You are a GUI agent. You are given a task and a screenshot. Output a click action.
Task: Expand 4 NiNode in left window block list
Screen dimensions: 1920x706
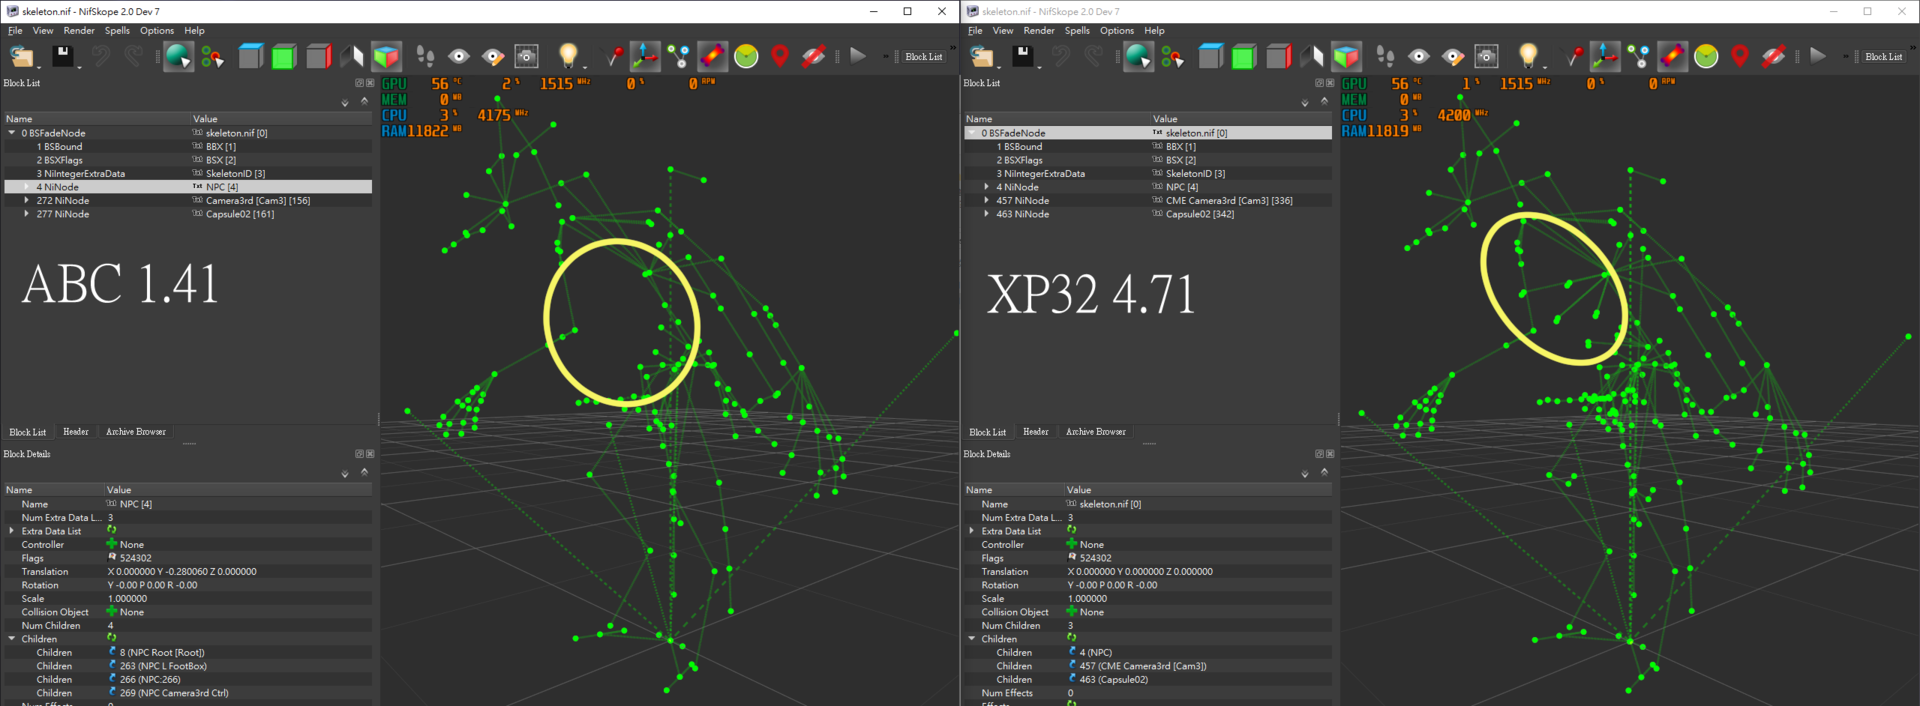(x=27, y=187)
